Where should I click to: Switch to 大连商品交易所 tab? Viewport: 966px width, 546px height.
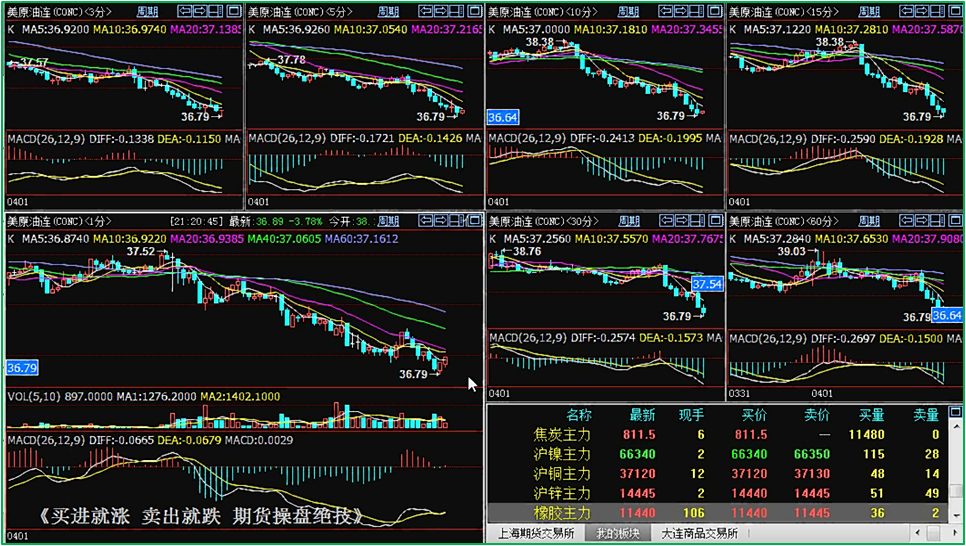tap(699, 534)
